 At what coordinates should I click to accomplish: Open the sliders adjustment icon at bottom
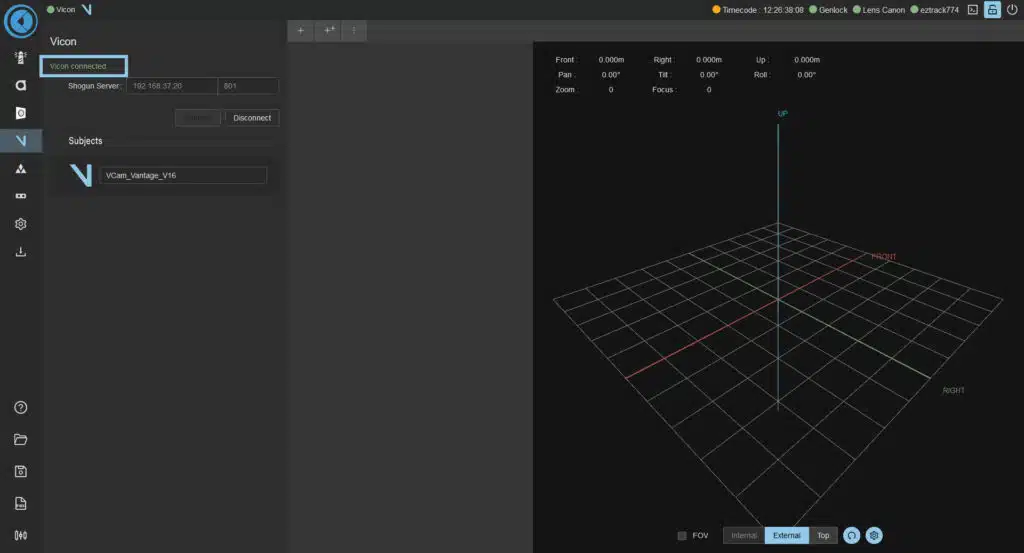(21, 535)
